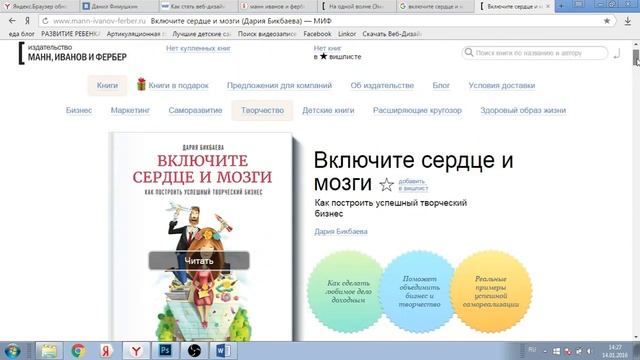Open the 'РАЗВИТИЕ РЕБЕНКА' bookmark
Viewport: 640px width, 360px height.
70,34
